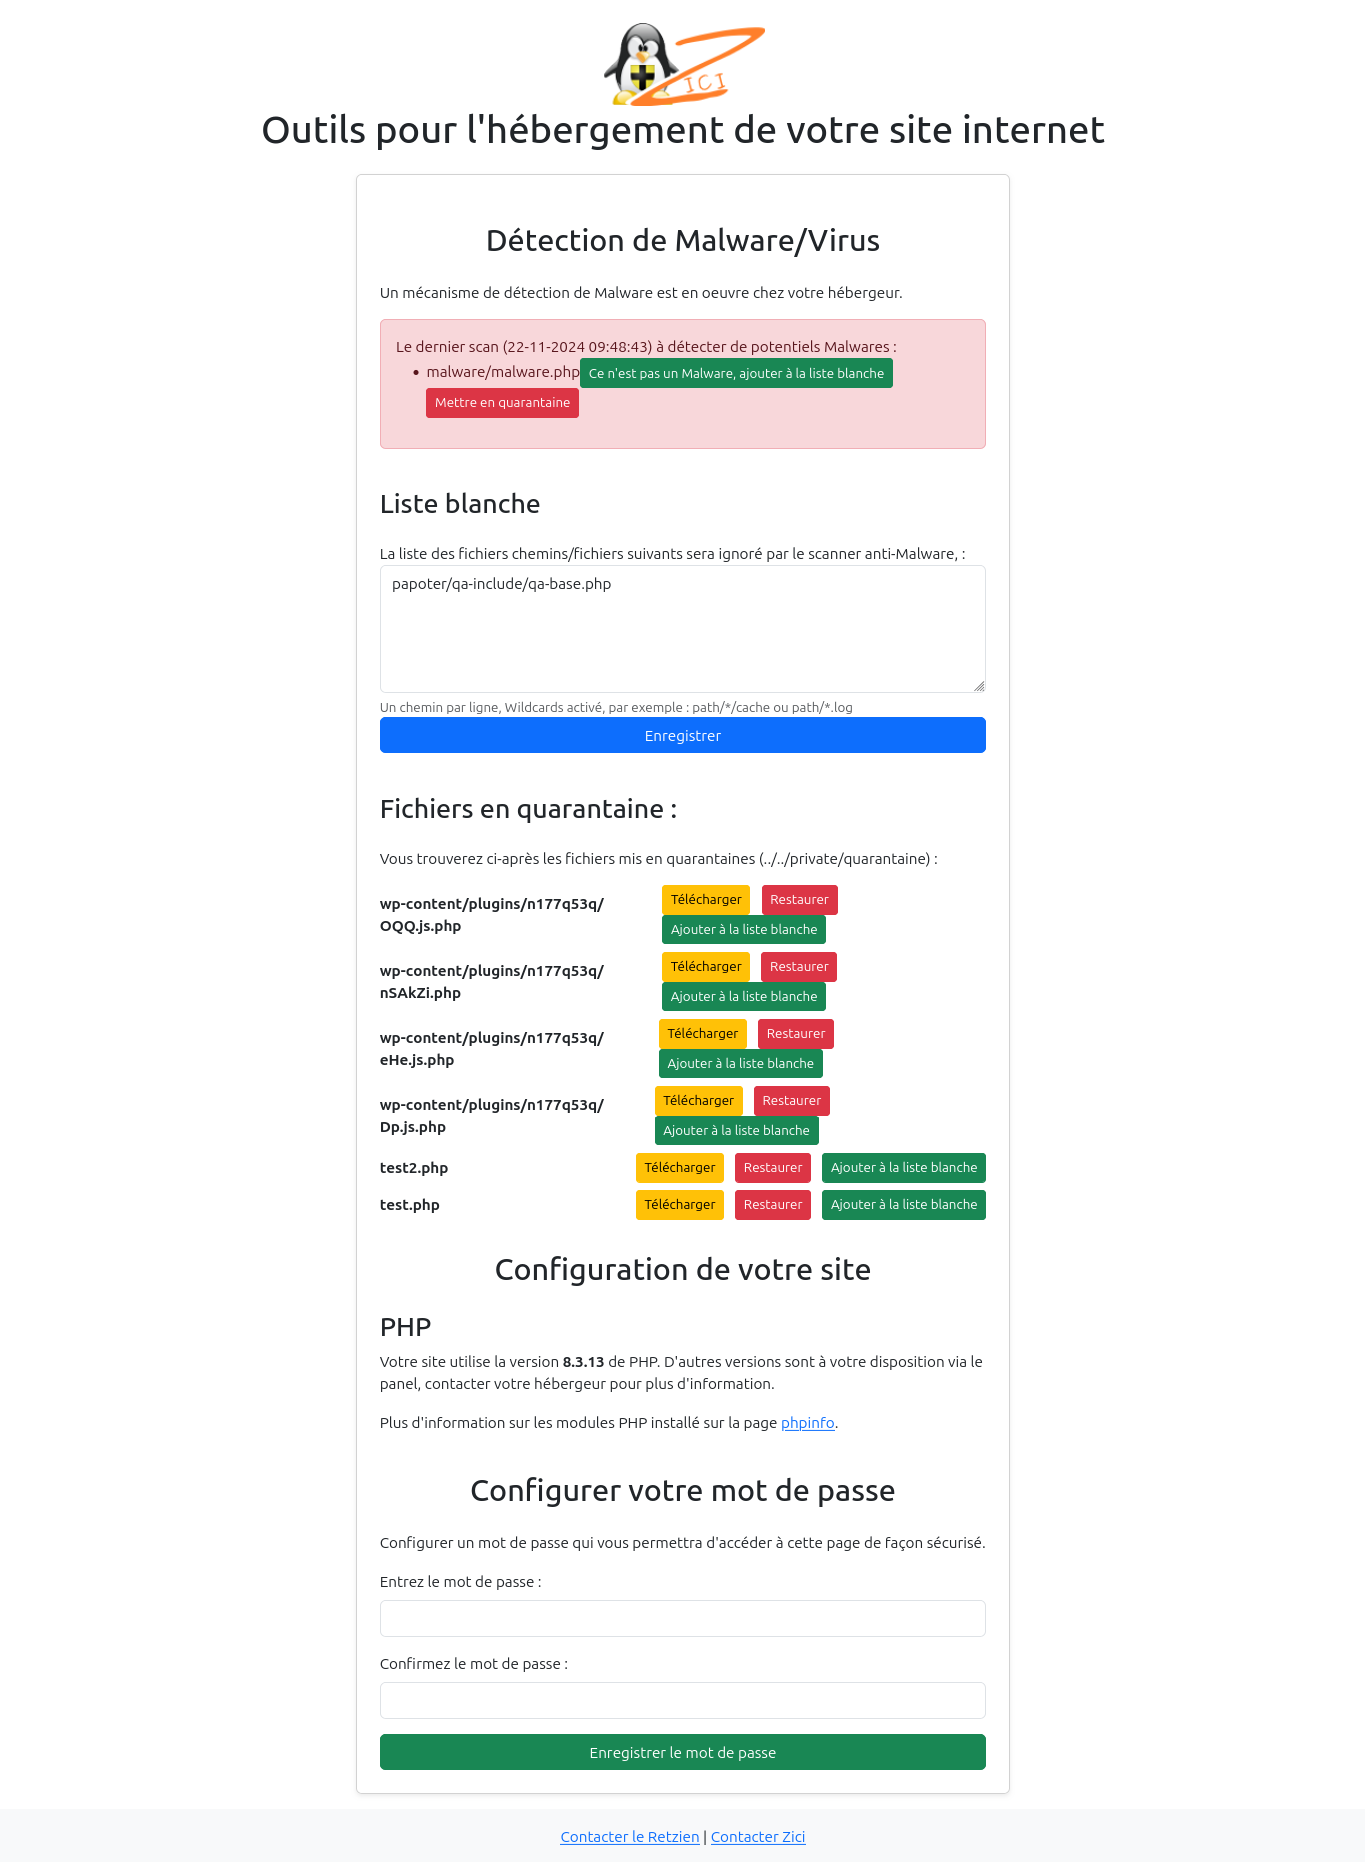
Task: Click the Zici penguin logo
Action: coord(683,65)
